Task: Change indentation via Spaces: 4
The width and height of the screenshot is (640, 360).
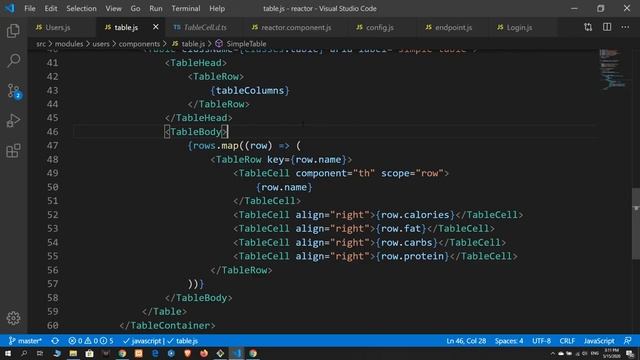Action: tap(509, 341)
